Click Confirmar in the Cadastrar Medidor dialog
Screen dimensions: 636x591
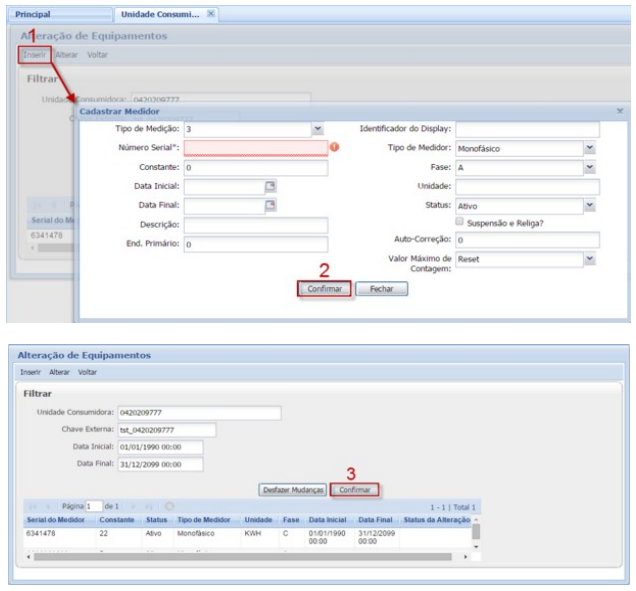pos(324,289)
